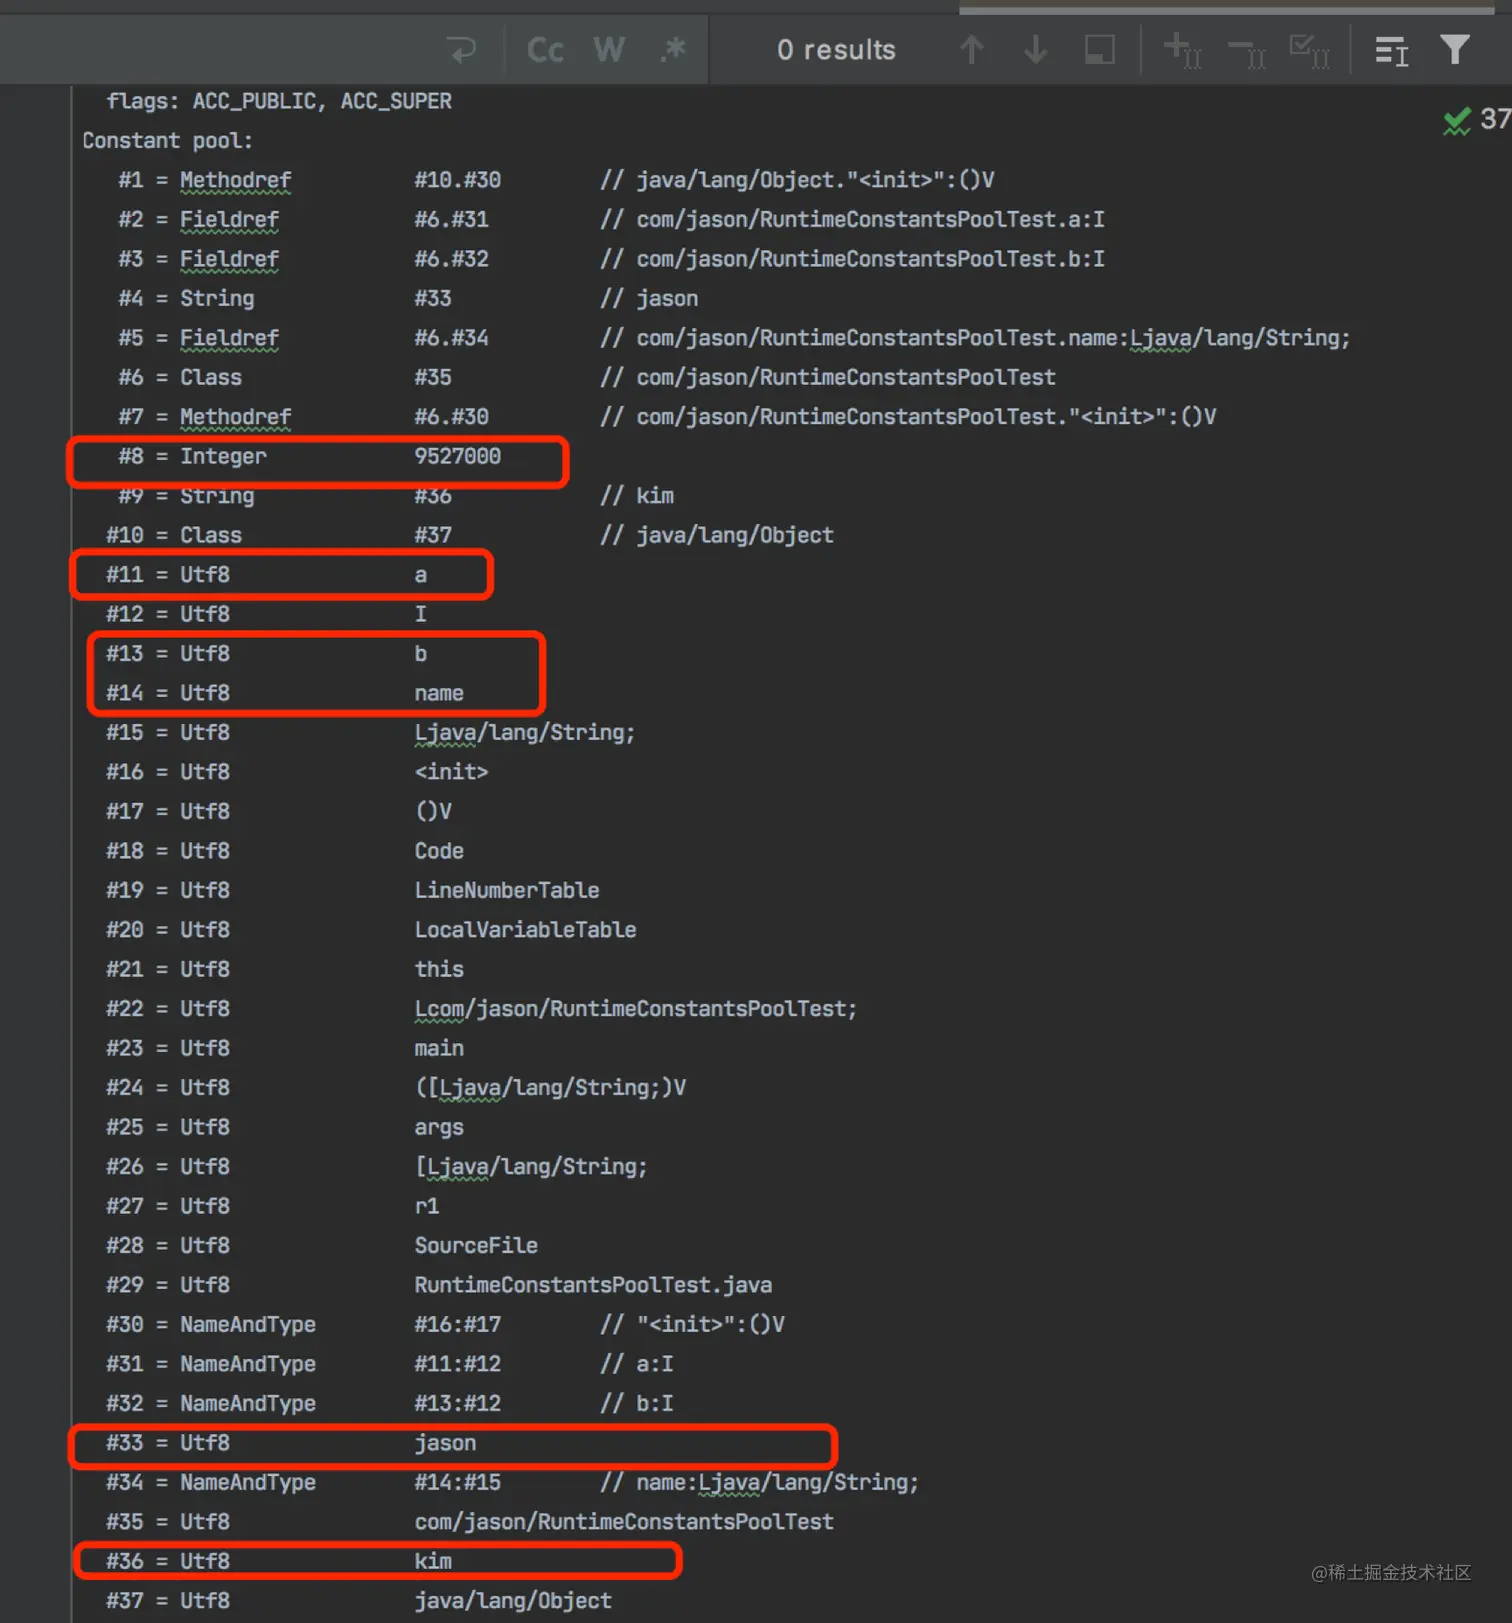
Task: Click 'Methodref' on constant #1 row
Action: [236, 180]
